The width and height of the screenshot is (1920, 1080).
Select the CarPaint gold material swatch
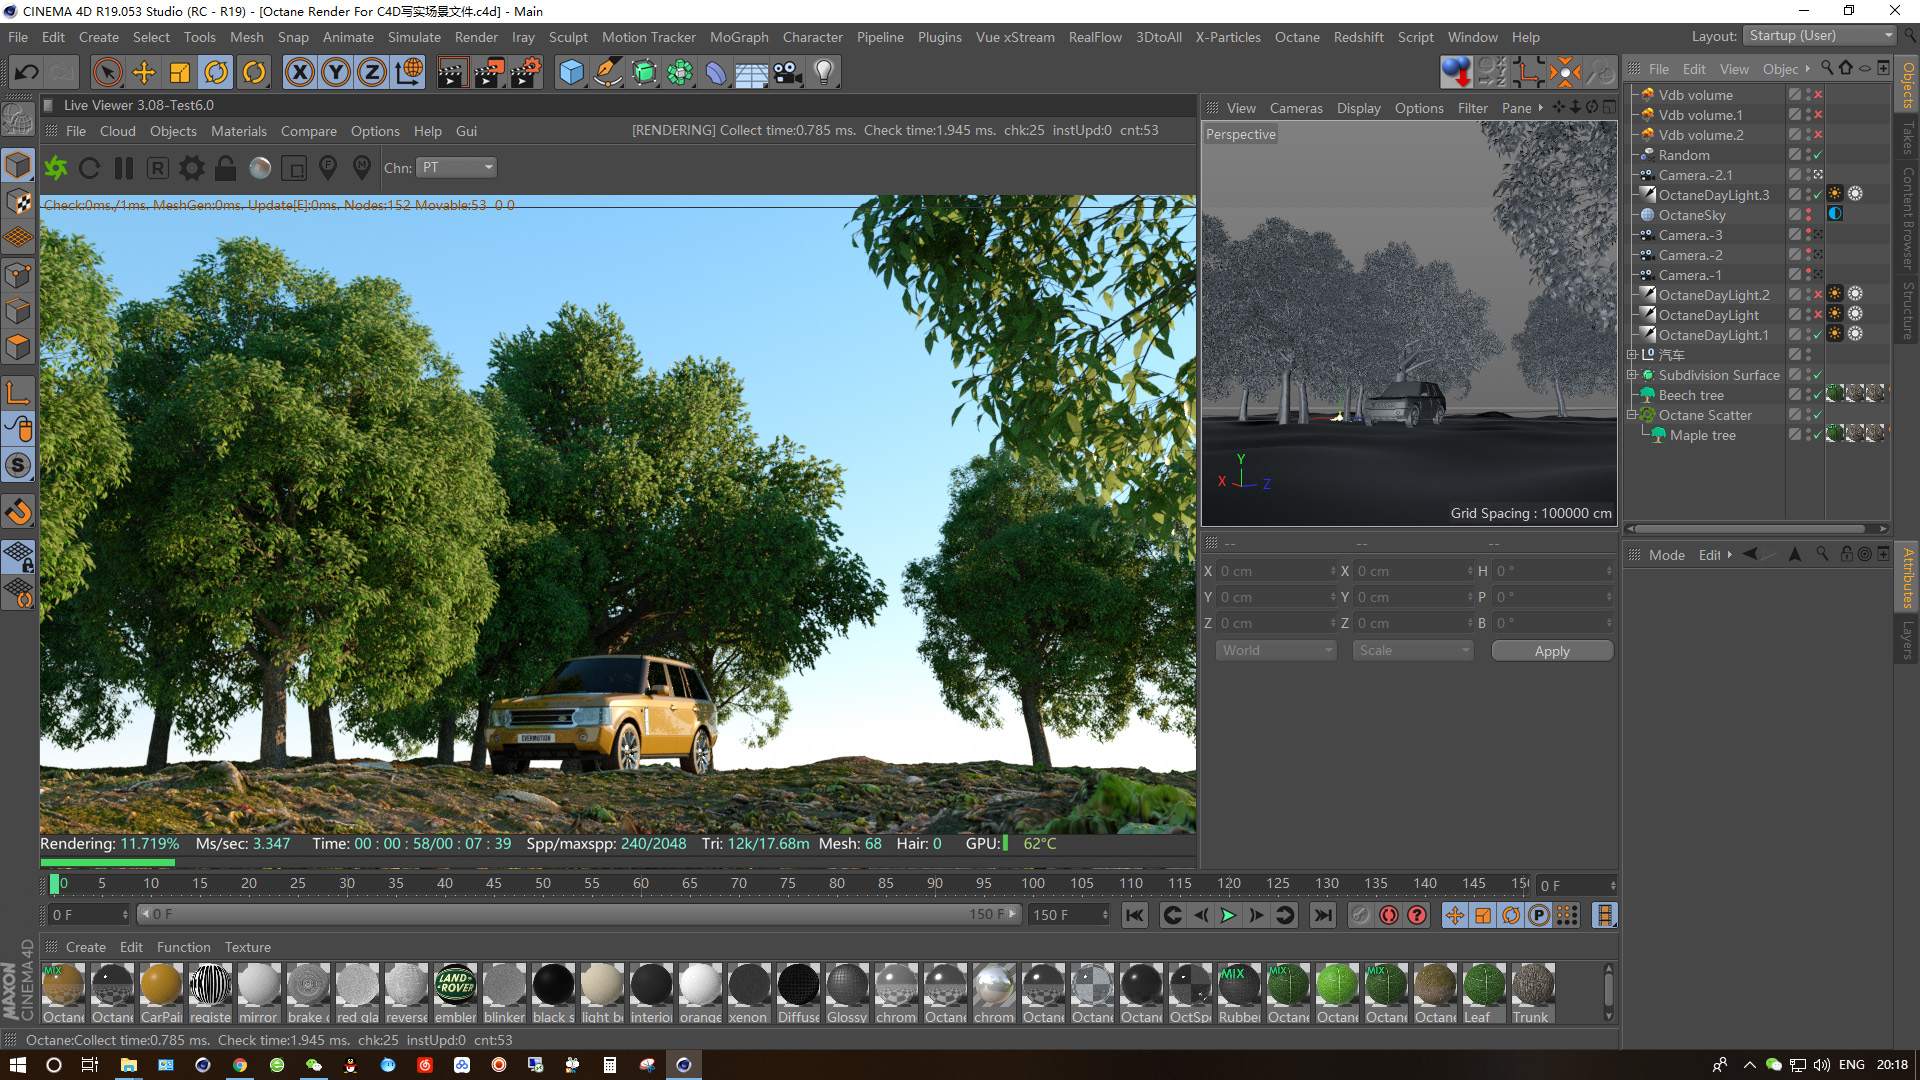[161, 986]
